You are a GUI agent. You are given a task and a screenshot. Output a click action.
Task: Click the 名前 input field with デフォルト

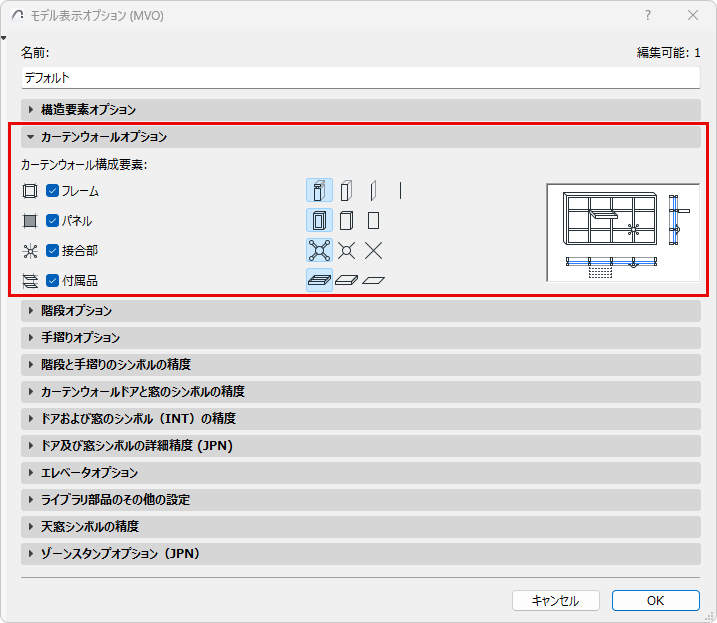(361, 78)
